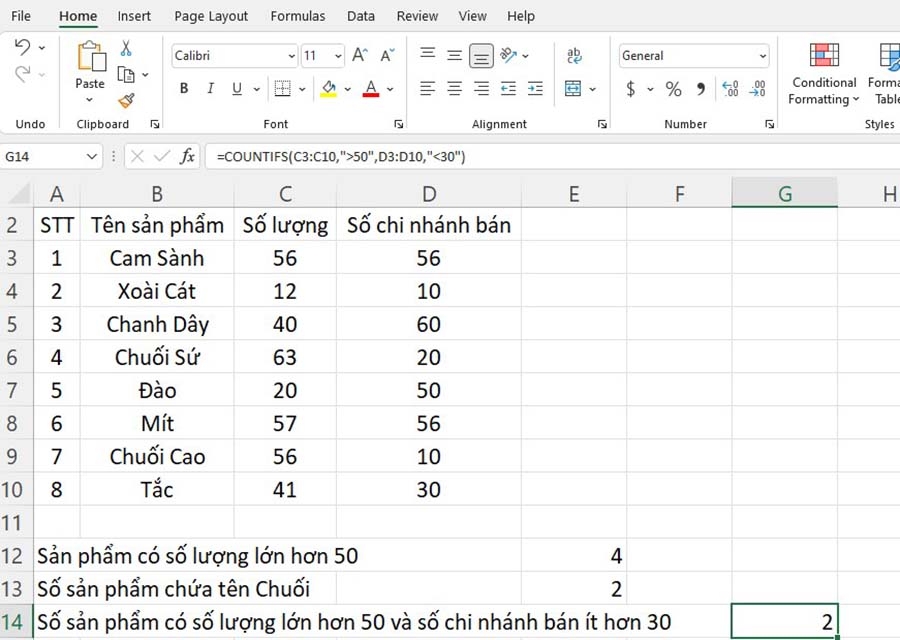Cancel the formula entry with X

[x=137, y=156]
